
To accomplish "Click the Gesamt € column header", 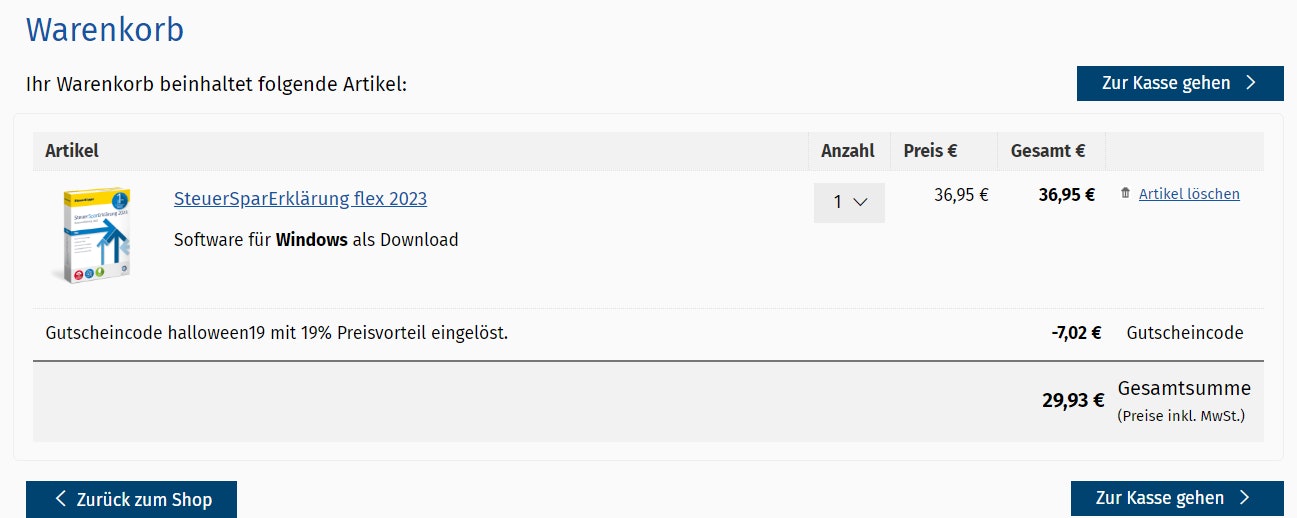I will click(x=1048, y=151).
